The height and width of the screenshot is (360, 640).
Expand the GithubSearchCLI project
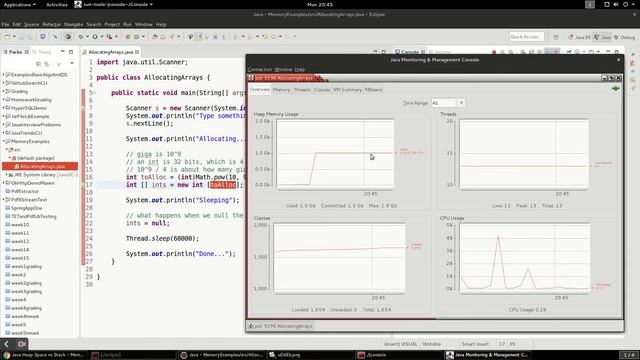[4, 83]
